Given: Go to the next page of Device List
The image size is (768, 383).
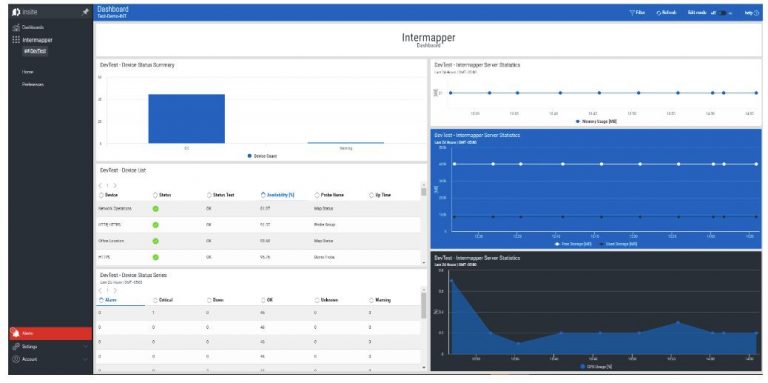Looking at the screenshot, I should [115, 186].
